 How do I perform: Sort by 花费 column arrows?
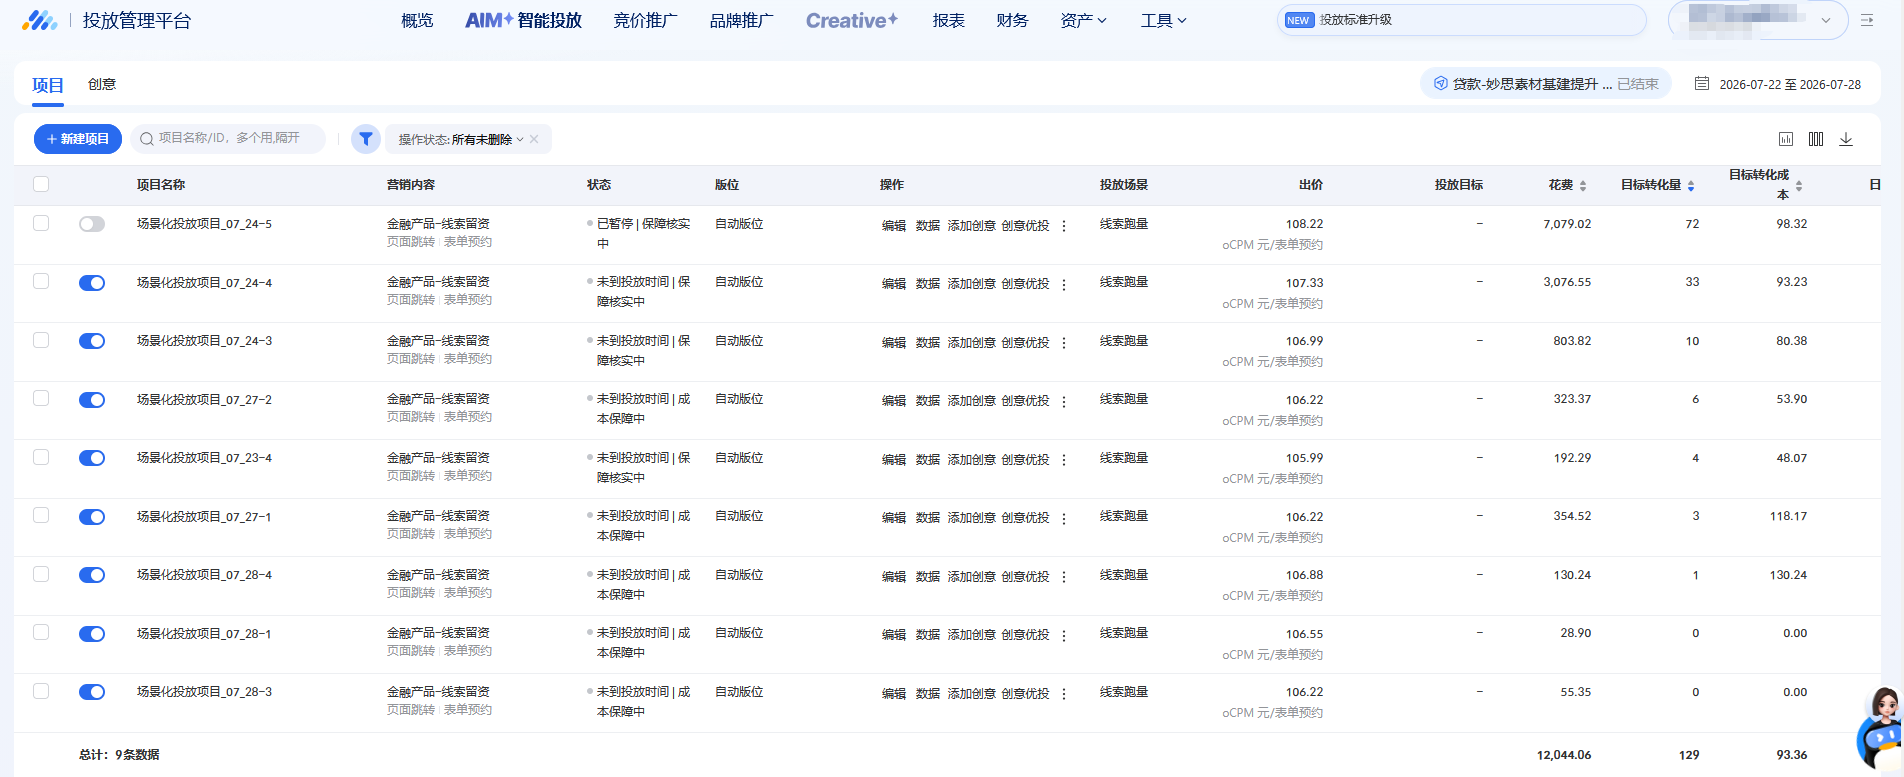tap(1583, 186)
